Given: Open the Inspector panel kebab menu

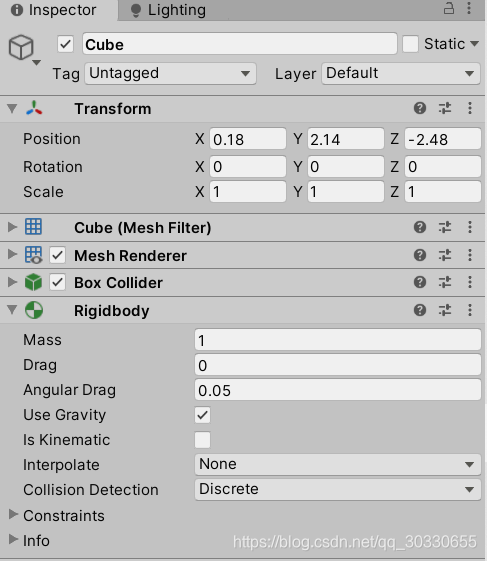Looking at the screenshot, I should point(469,8).
